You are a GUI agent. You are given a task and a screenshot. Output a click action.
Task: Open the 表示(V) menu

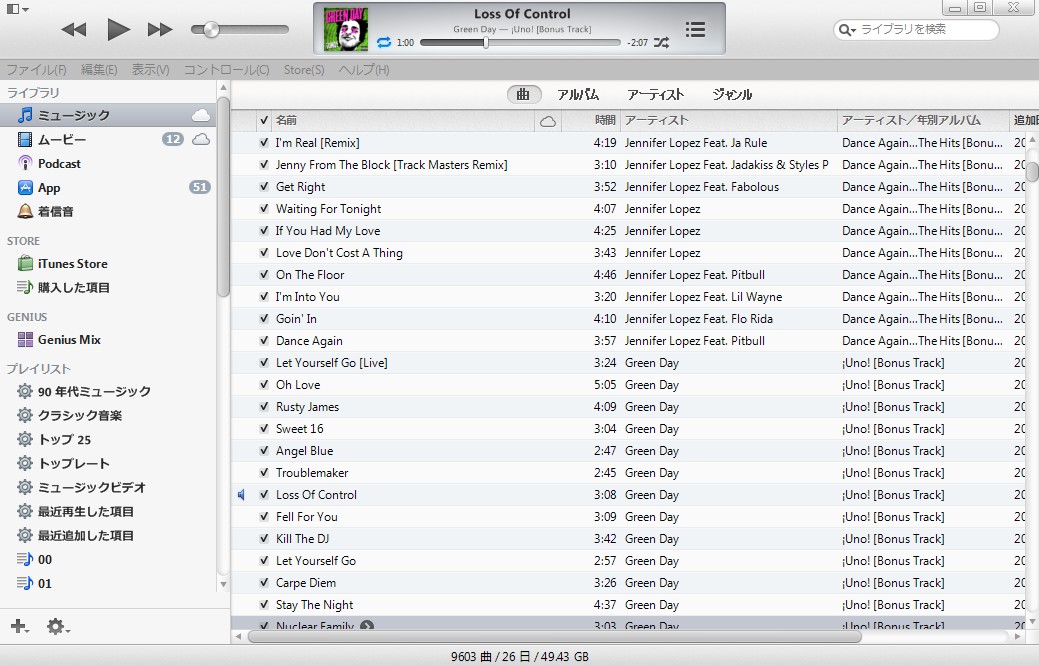click(150, 70)
